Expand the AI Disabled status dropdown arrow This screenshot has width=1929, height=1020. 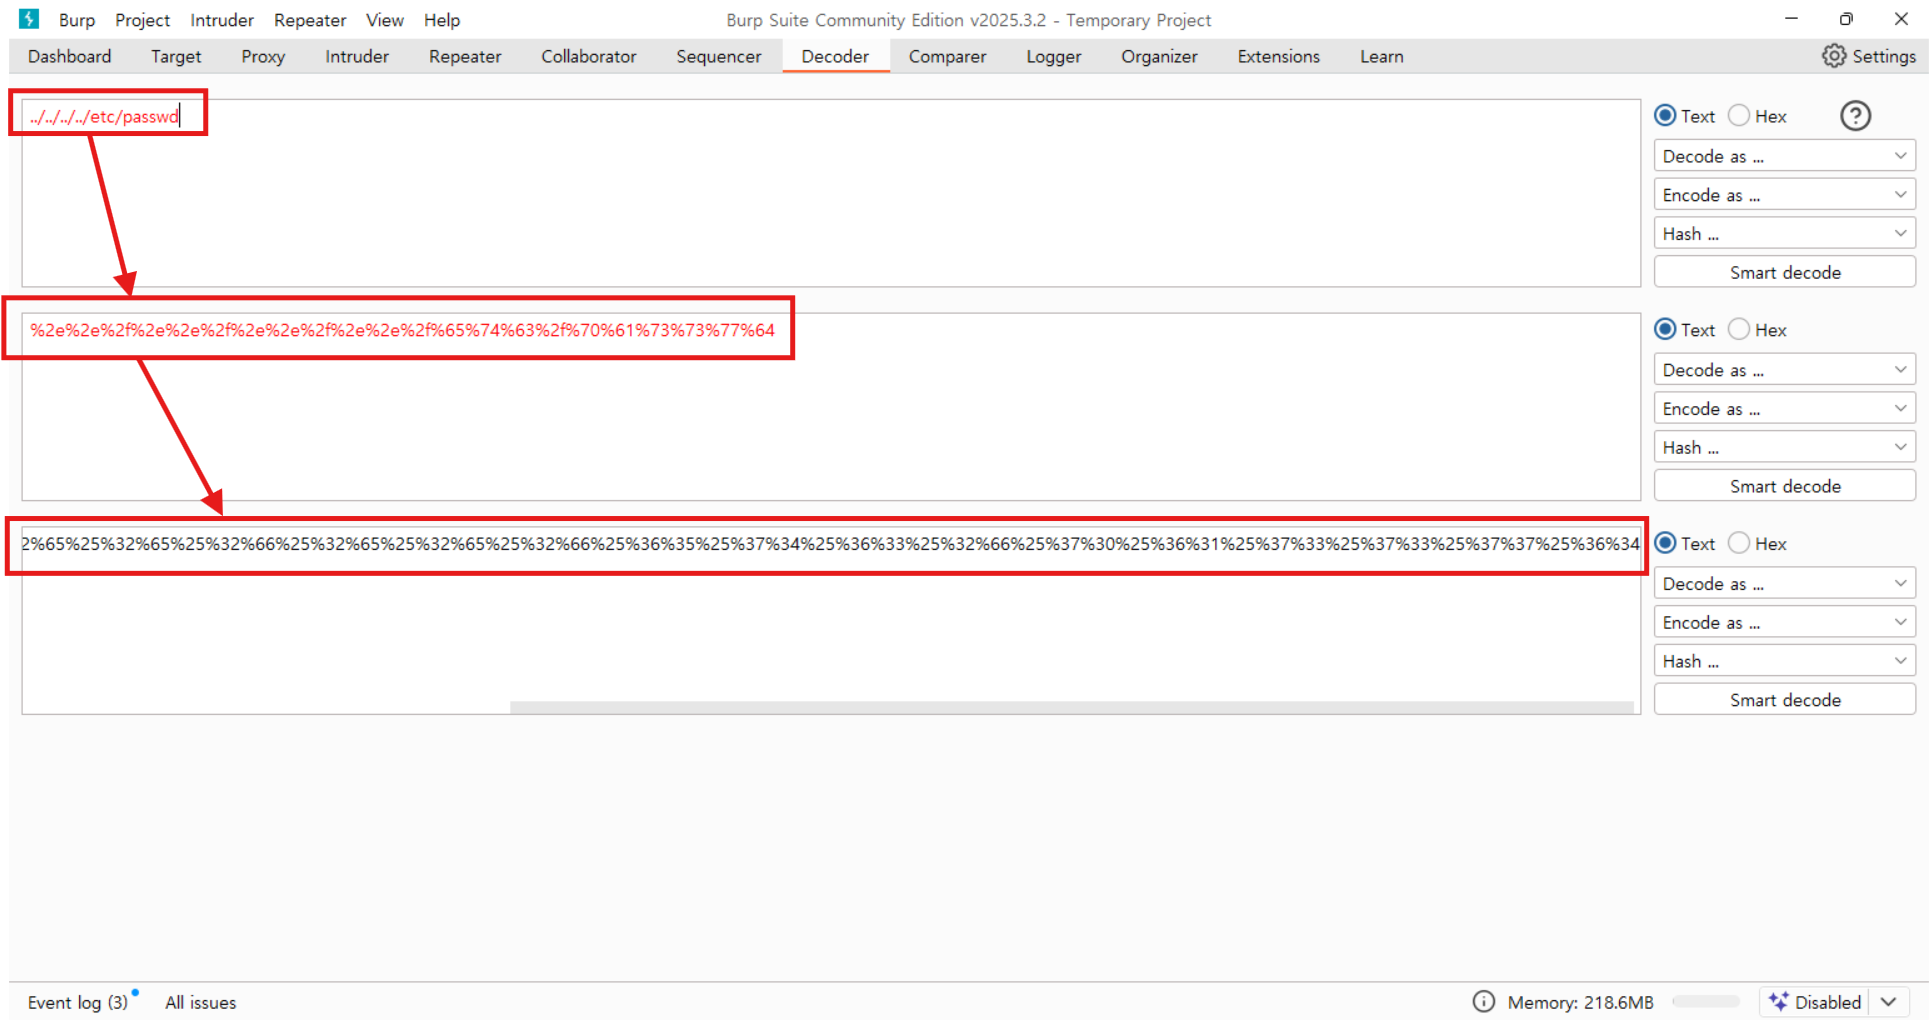1888,1002
